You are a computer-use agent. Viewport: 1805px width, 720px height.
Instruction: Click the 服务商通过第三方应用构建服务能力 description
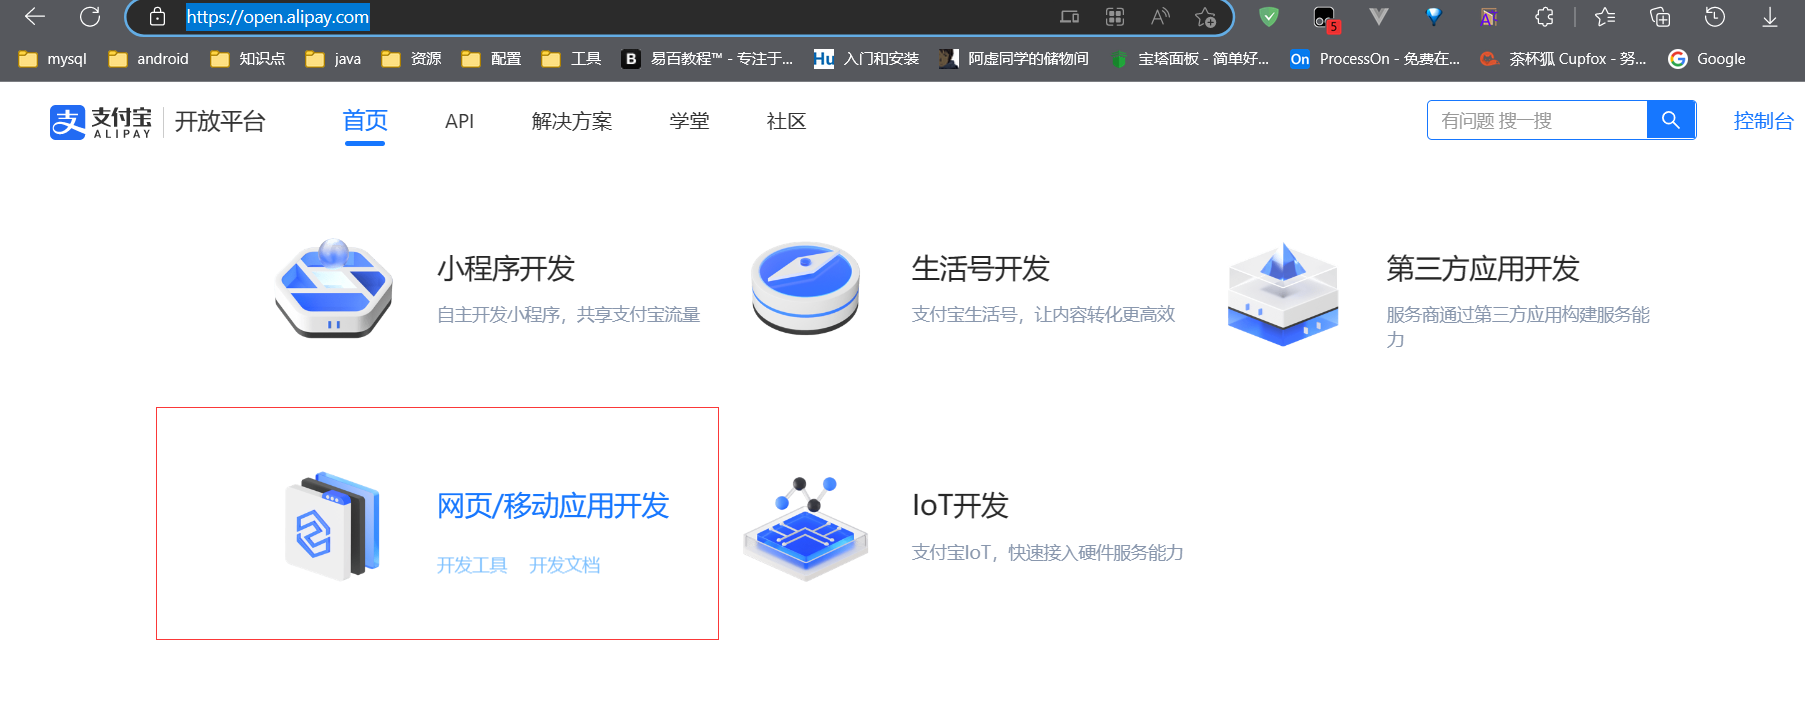1518,327
